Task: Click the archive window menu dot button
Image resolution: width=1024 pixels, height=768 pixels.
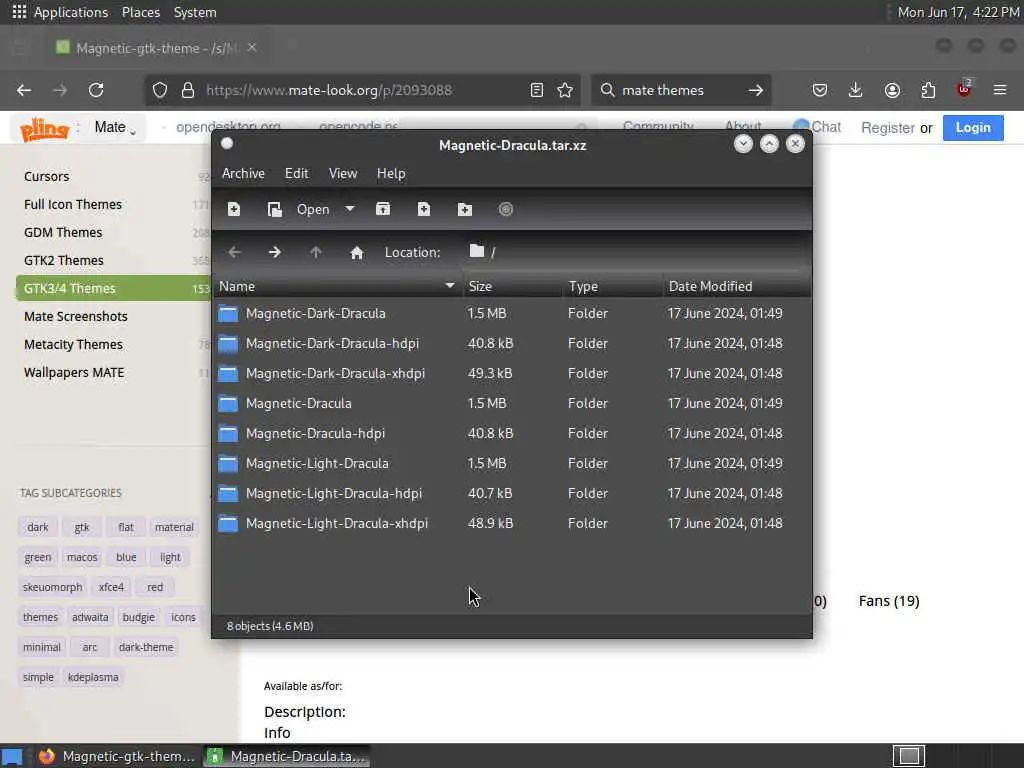Action: [x=227, y=144]
